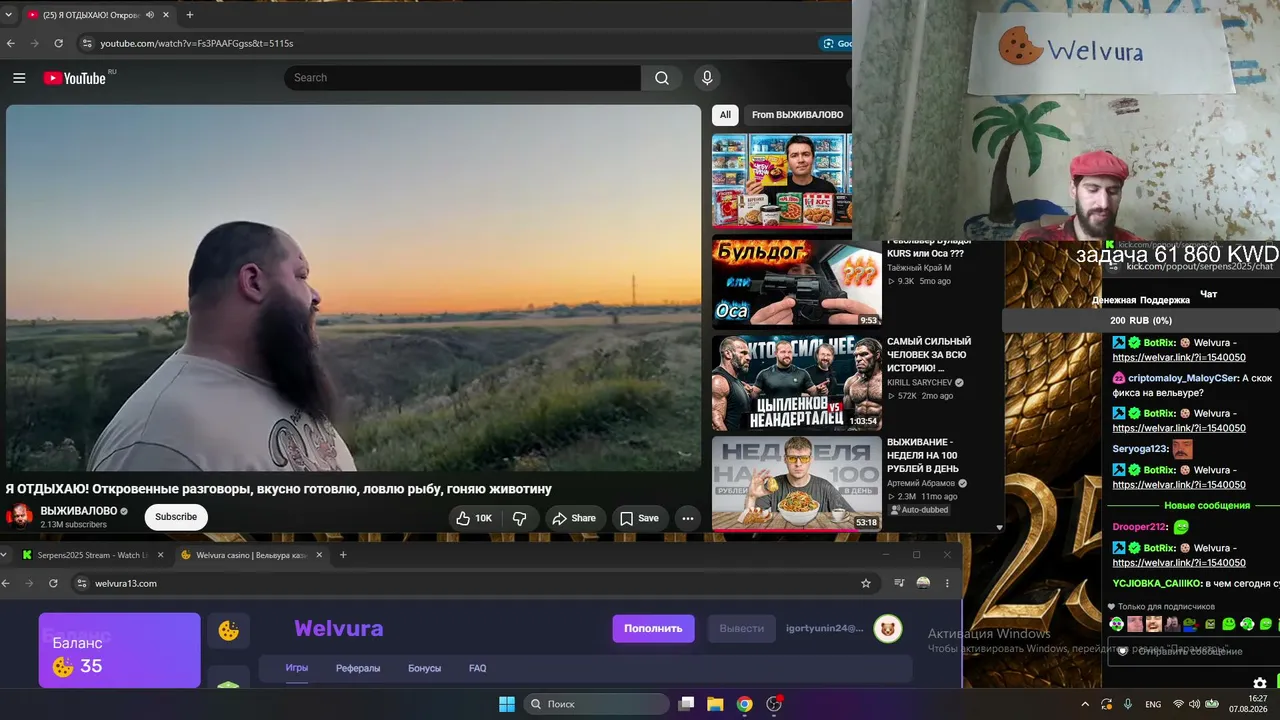Open the ВЫЖИВАЛОВО channel avatar
The image size is (1280, 720).
point(20,517)
